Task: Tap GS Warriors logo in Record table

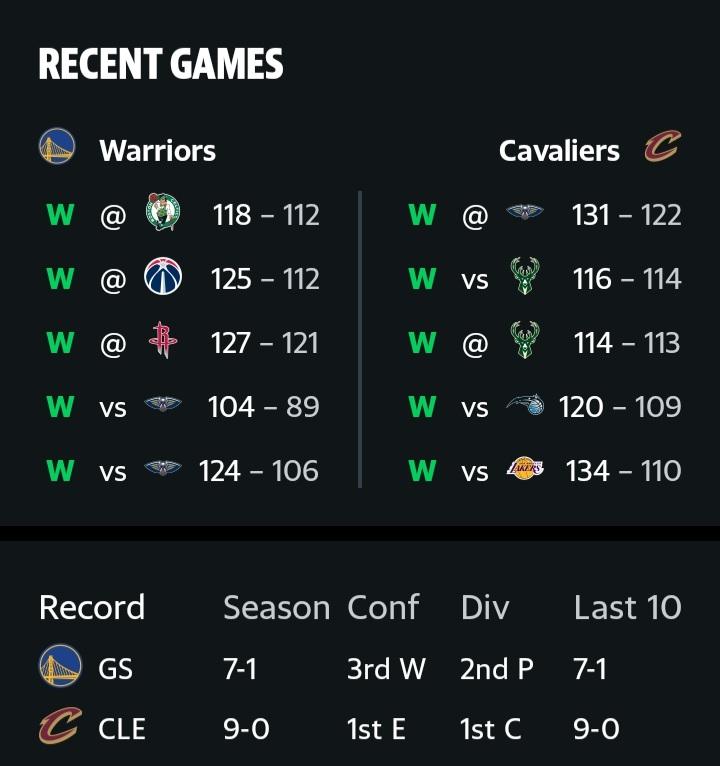Action: pos(60,665)
